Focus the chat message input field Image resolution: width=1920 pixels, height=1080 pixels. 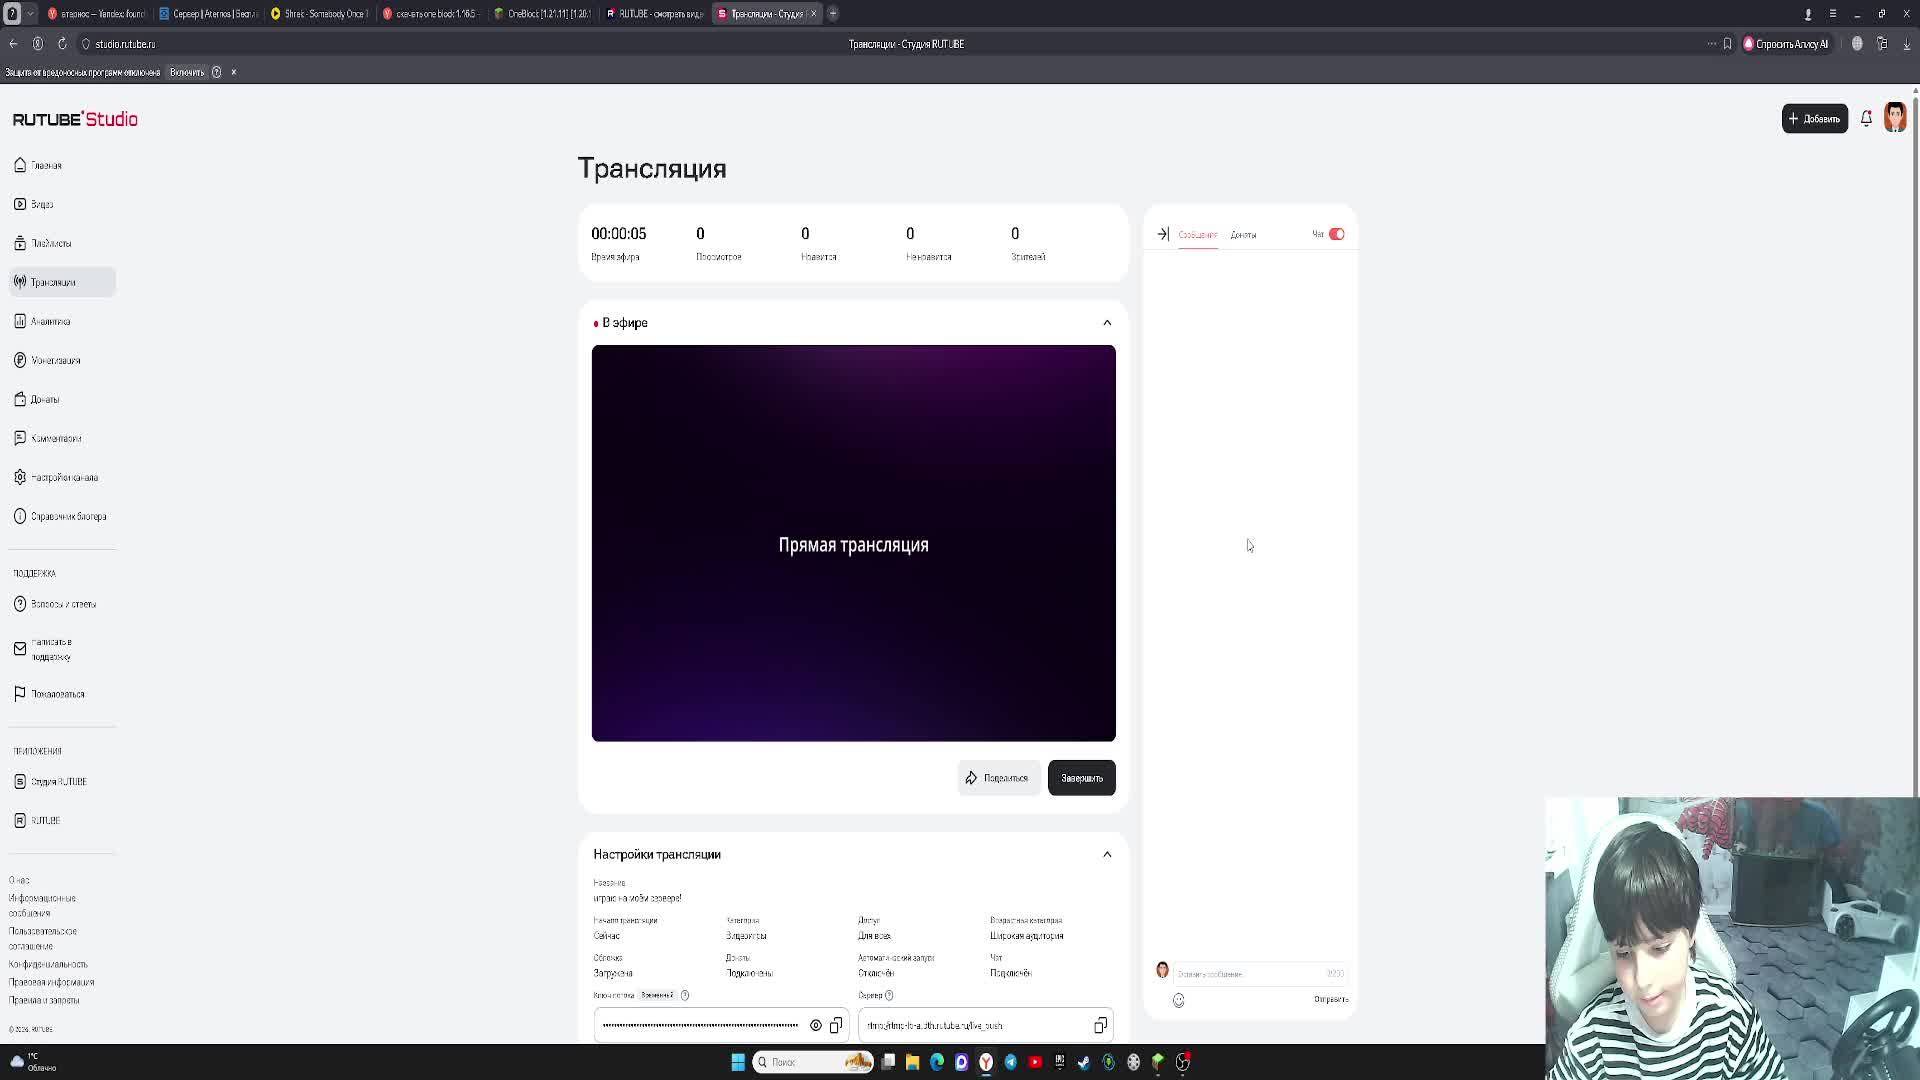pyautogui.click(x=1250, y=974)
